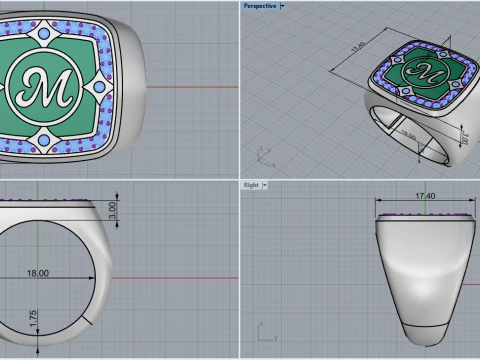Image resolution: width=480 pixels, height=360 pixels.
Task: Select the Right viewport label
Action: [x=251, y=185]
